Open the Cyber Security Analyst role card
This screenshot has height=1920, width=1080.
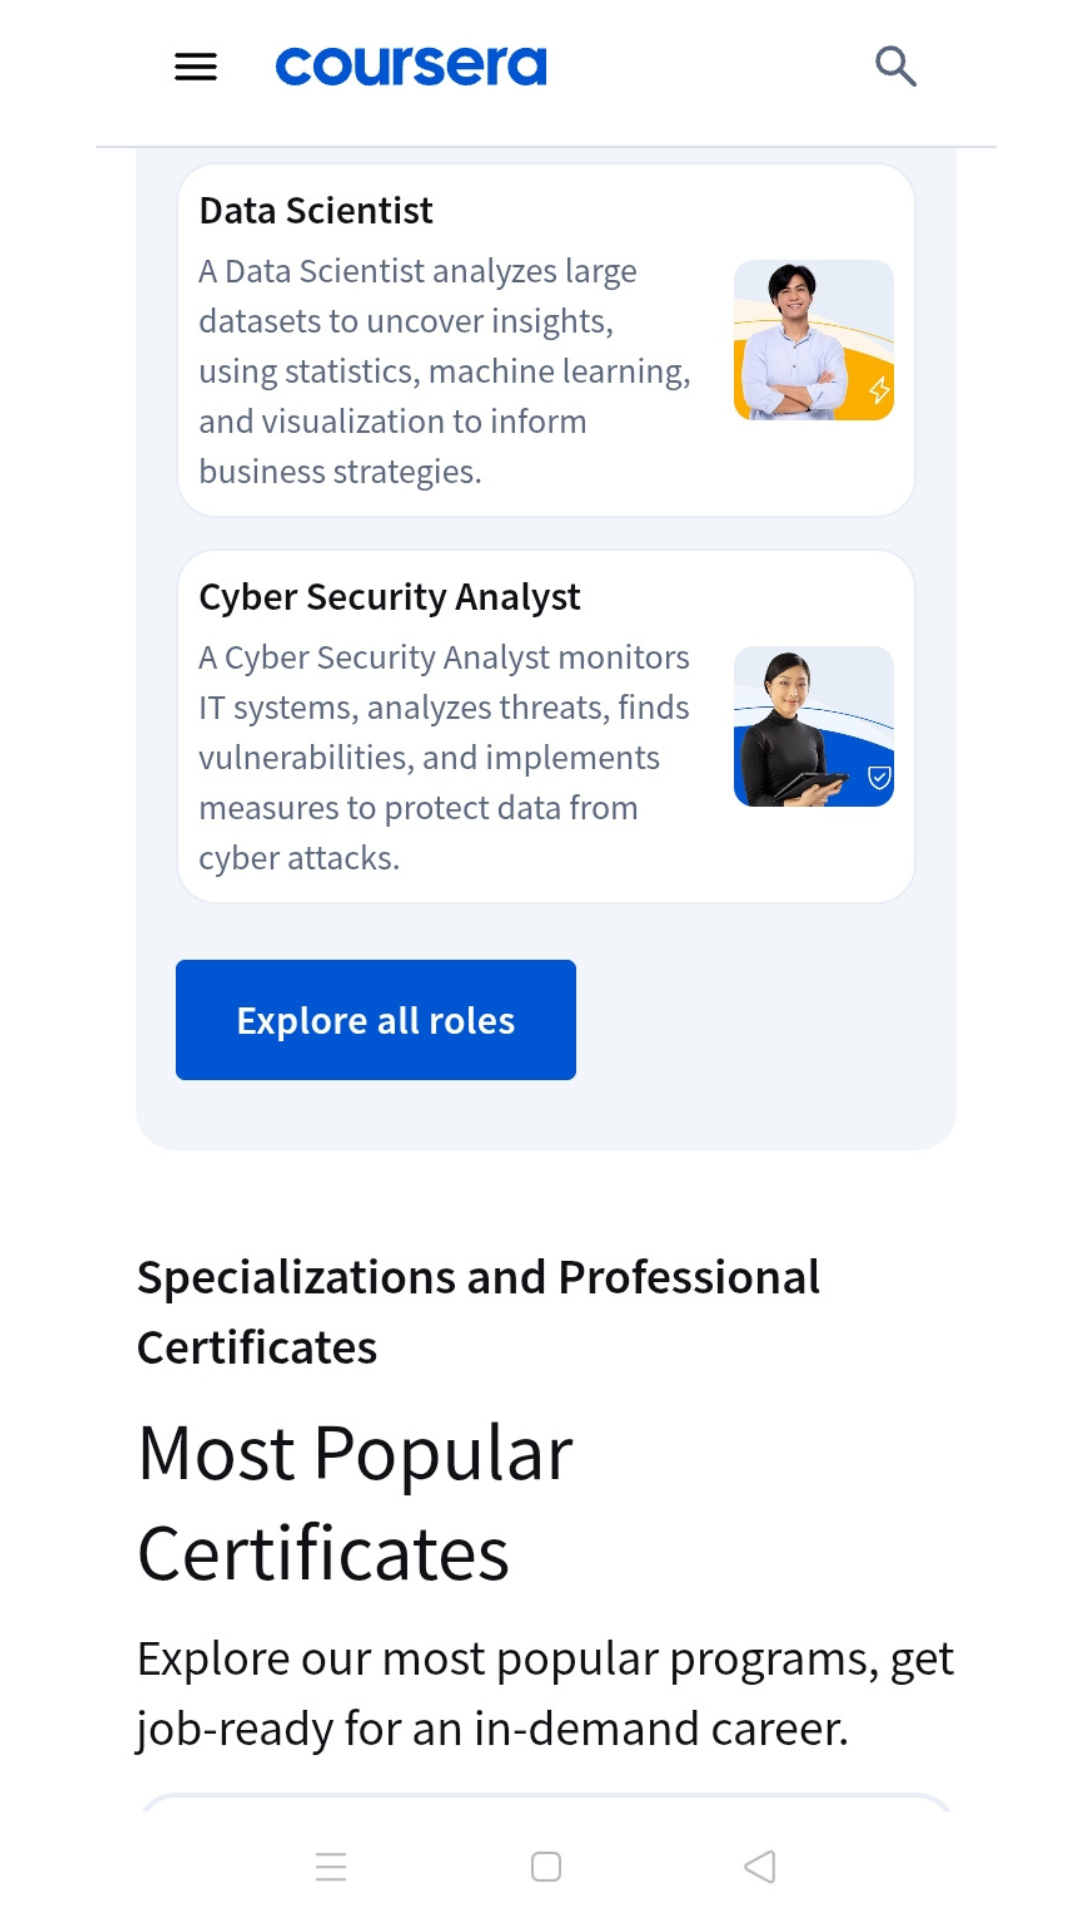[x=545, y=725]
